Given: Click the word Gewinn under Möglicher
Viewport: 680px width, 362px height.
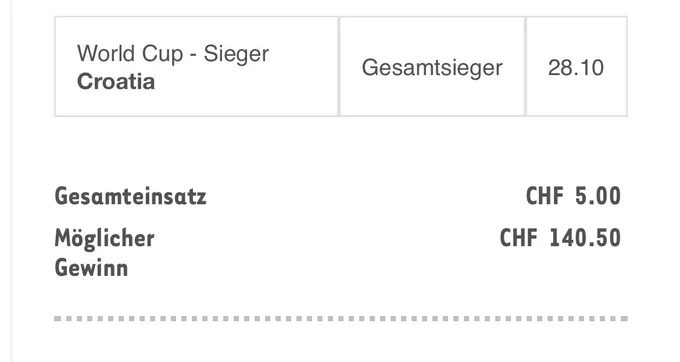Looking at the screenshot, I should (x=91, y=267).
